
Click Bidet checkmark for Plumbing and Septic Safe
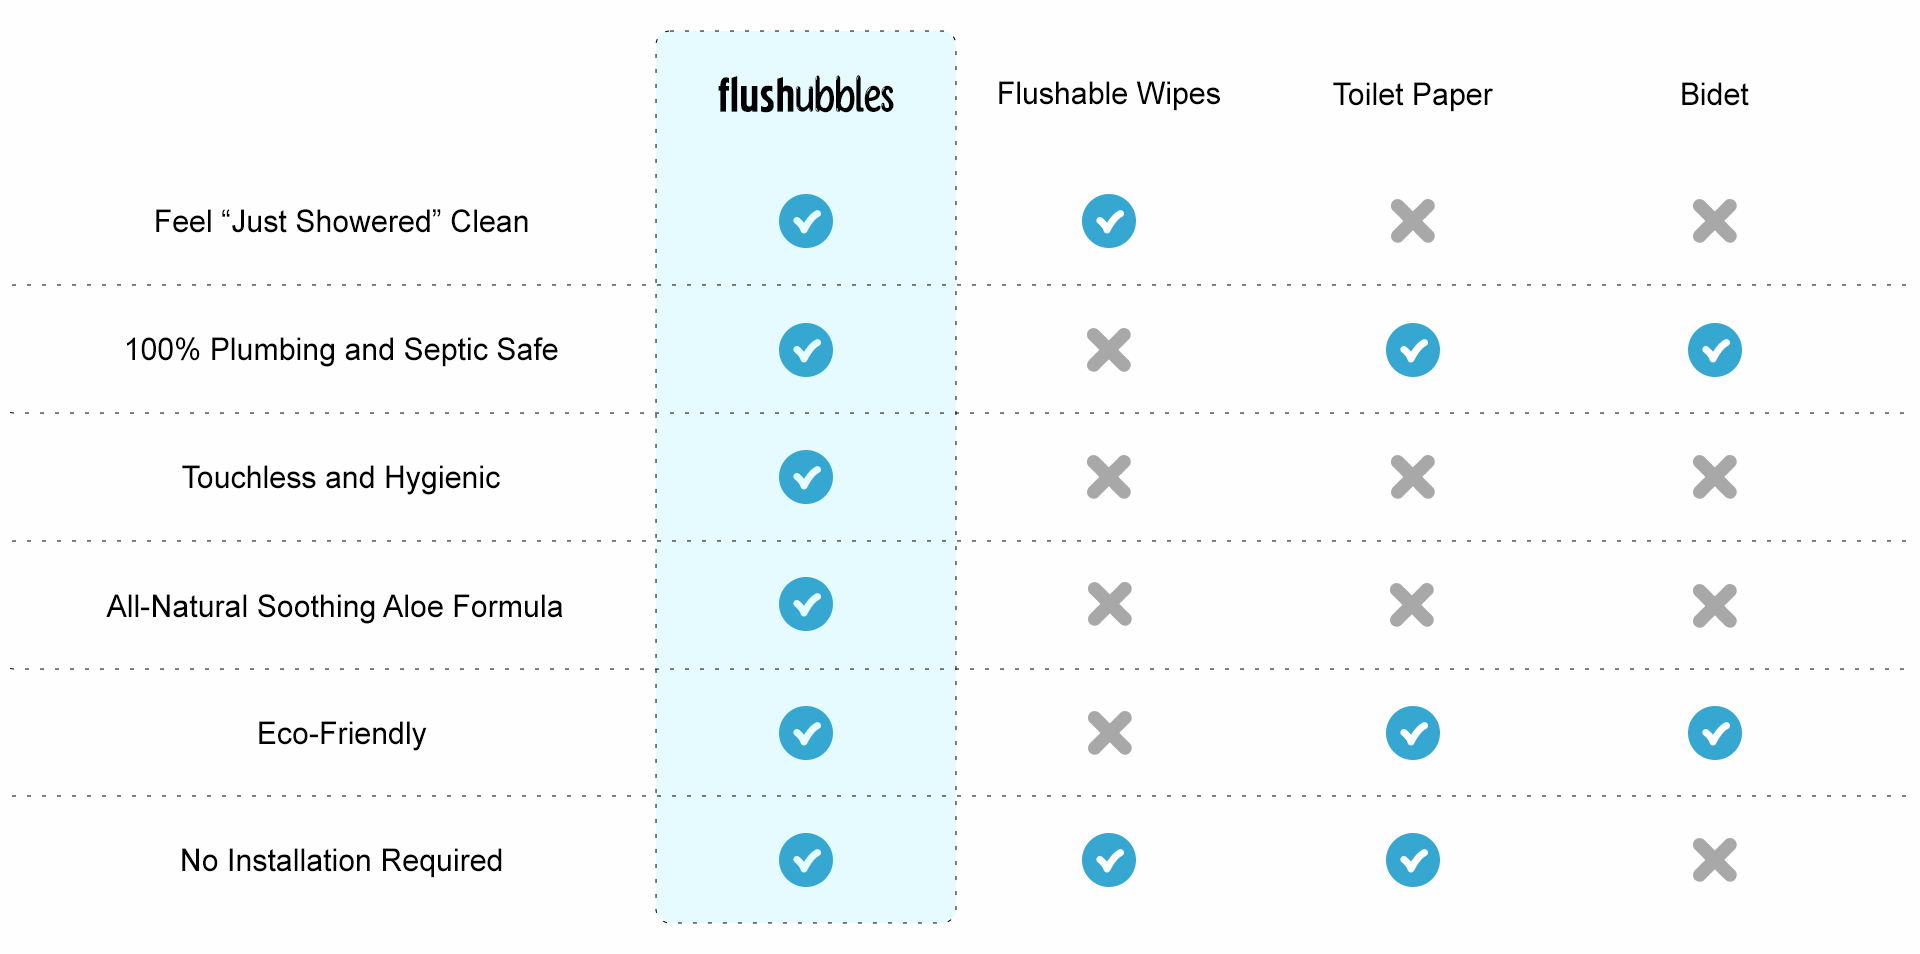coord(1715,350)
